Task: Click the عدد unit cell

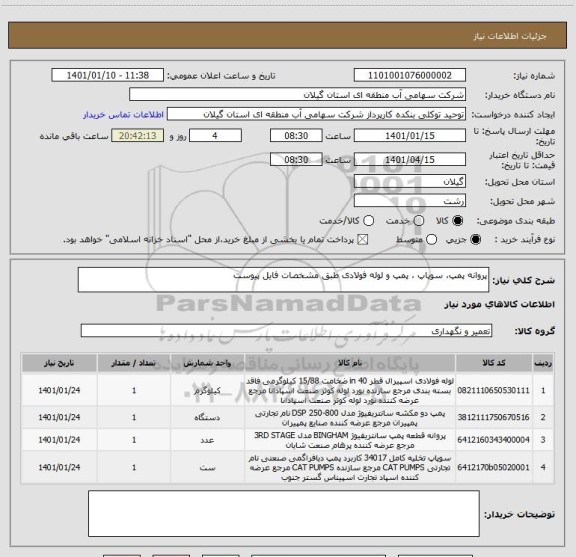Action: (207, 440)
